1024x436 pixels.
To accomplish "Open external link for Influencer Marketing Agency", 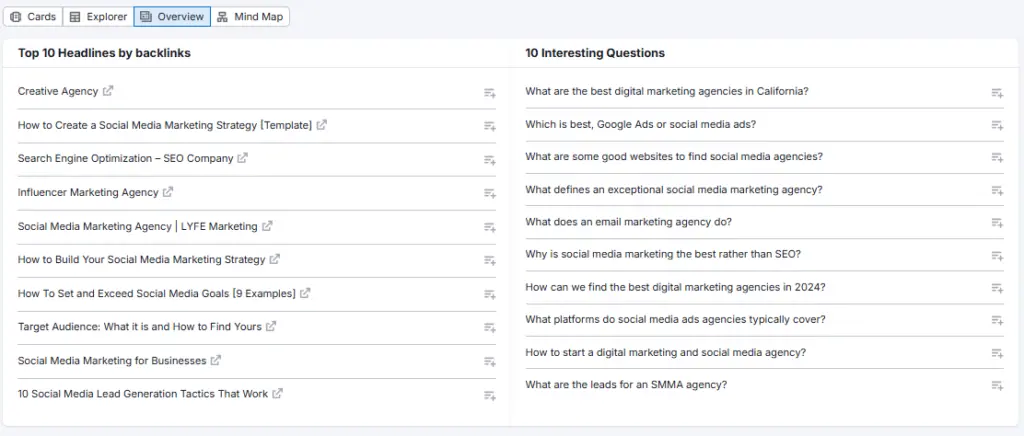I will pos(168,192).
